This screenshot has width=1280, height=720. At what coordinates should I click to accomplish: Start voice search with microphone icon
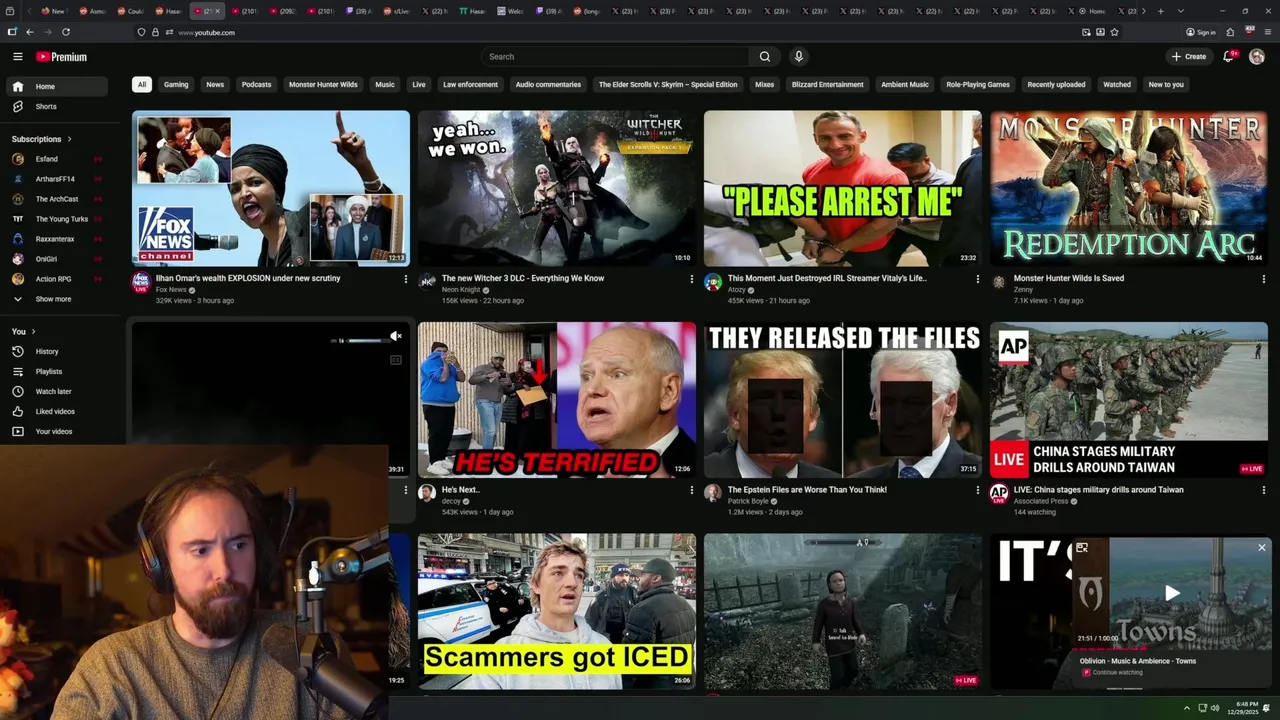tap(798, 57)
